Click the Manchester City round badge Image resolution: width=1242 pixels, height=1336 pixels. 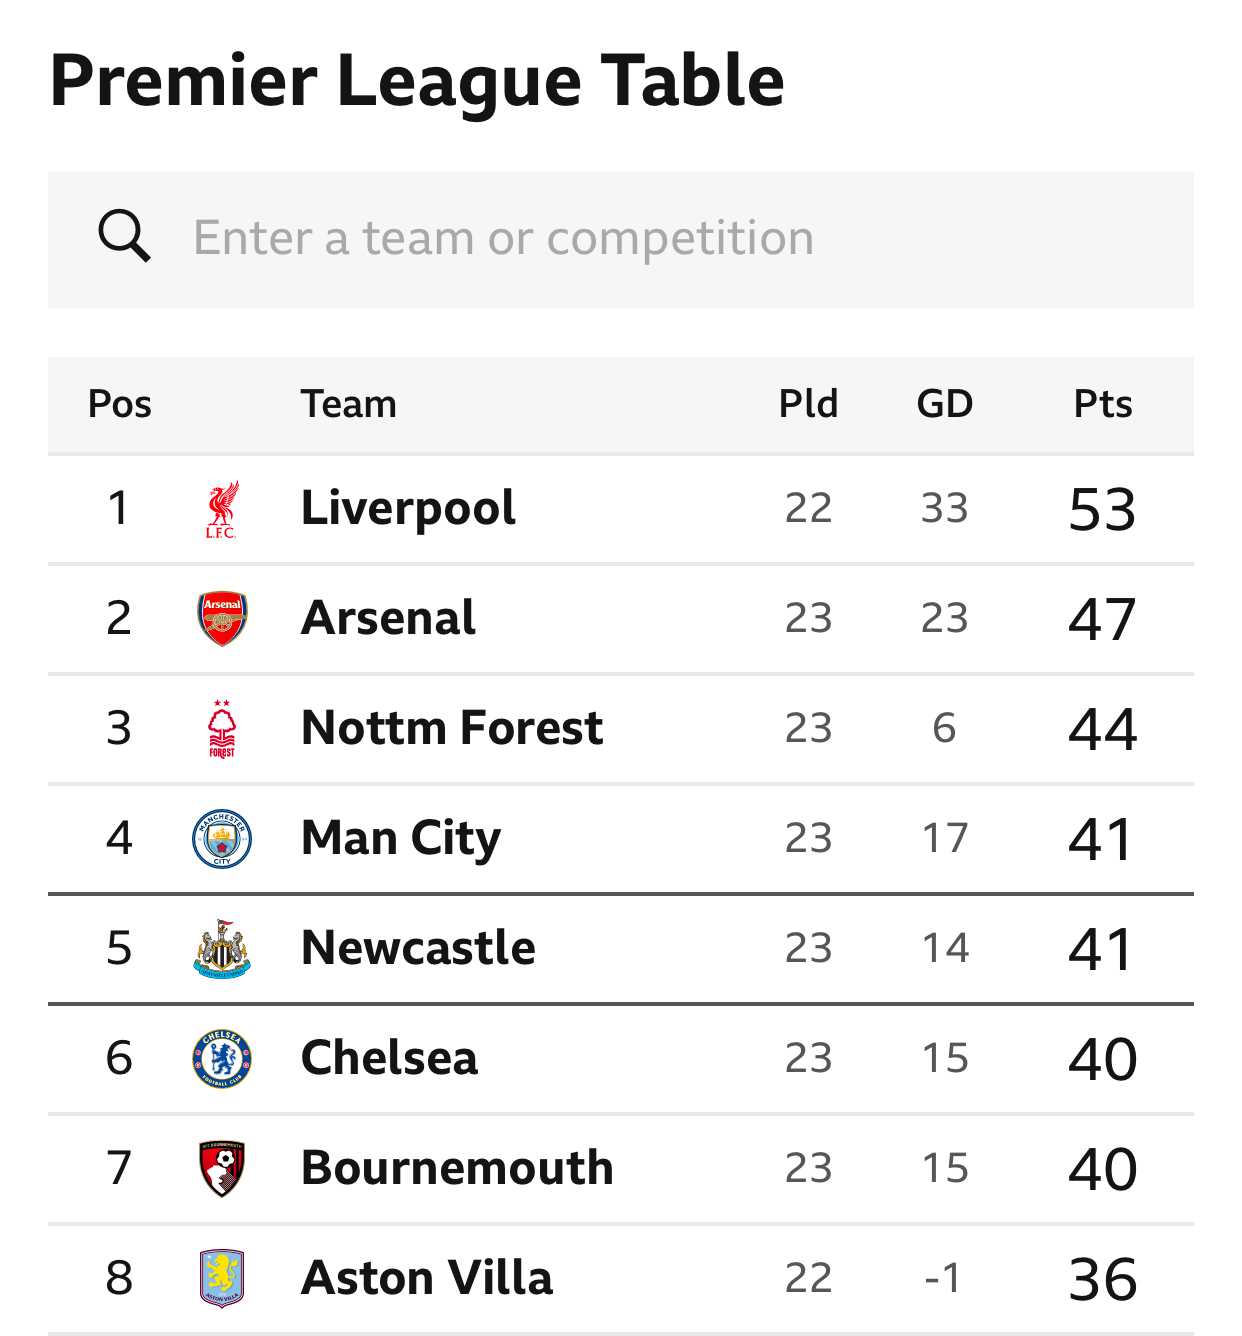222,838
